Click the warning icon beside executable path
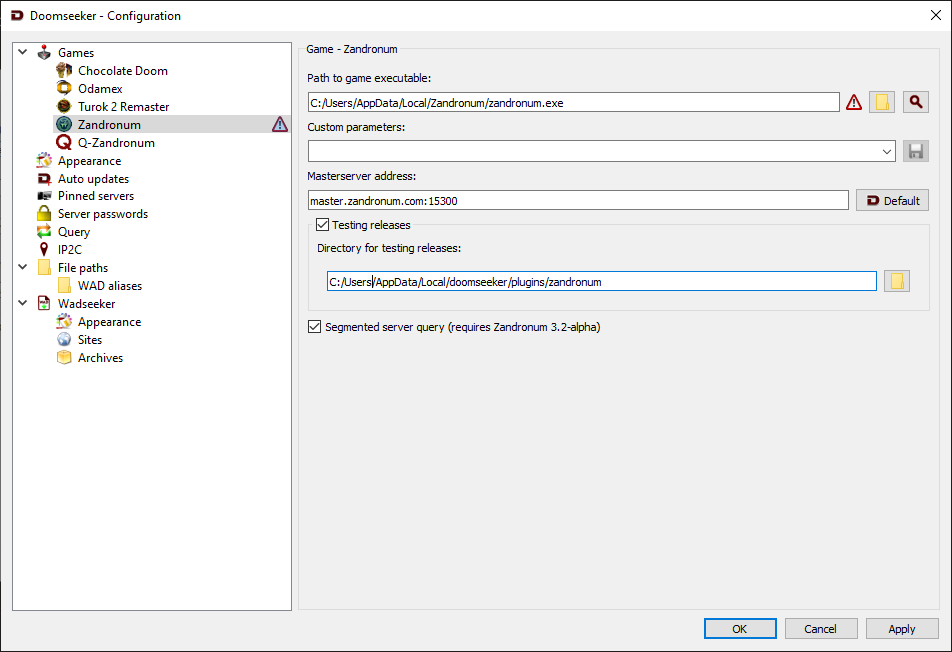952x652 pixels. pyautogui.click(x=854, y=102)
